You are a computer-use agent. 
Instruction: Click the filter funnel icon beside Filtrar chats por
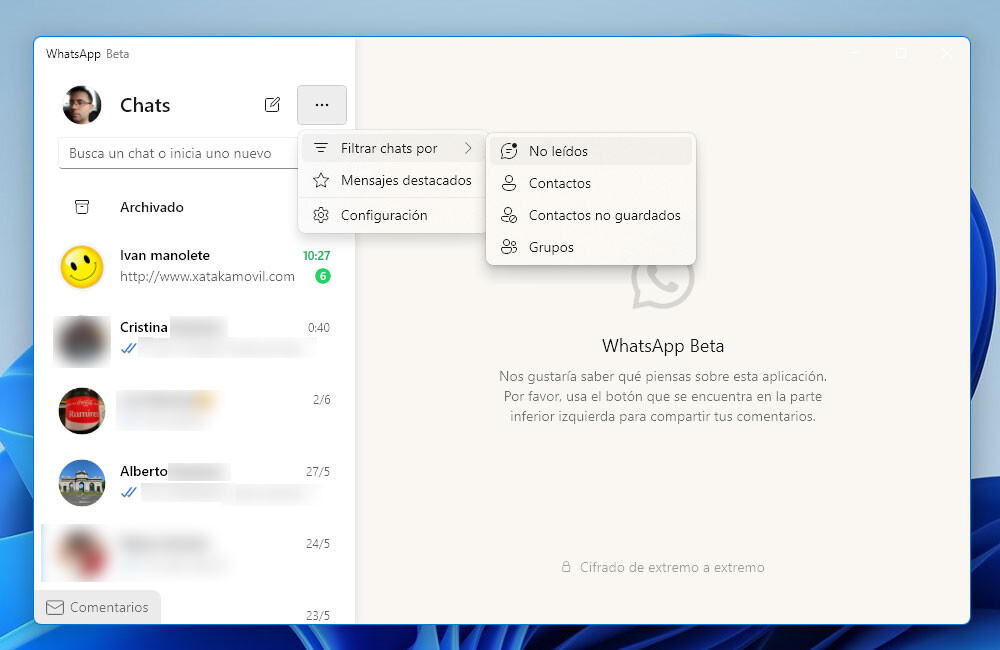click(x=320, y=147)
